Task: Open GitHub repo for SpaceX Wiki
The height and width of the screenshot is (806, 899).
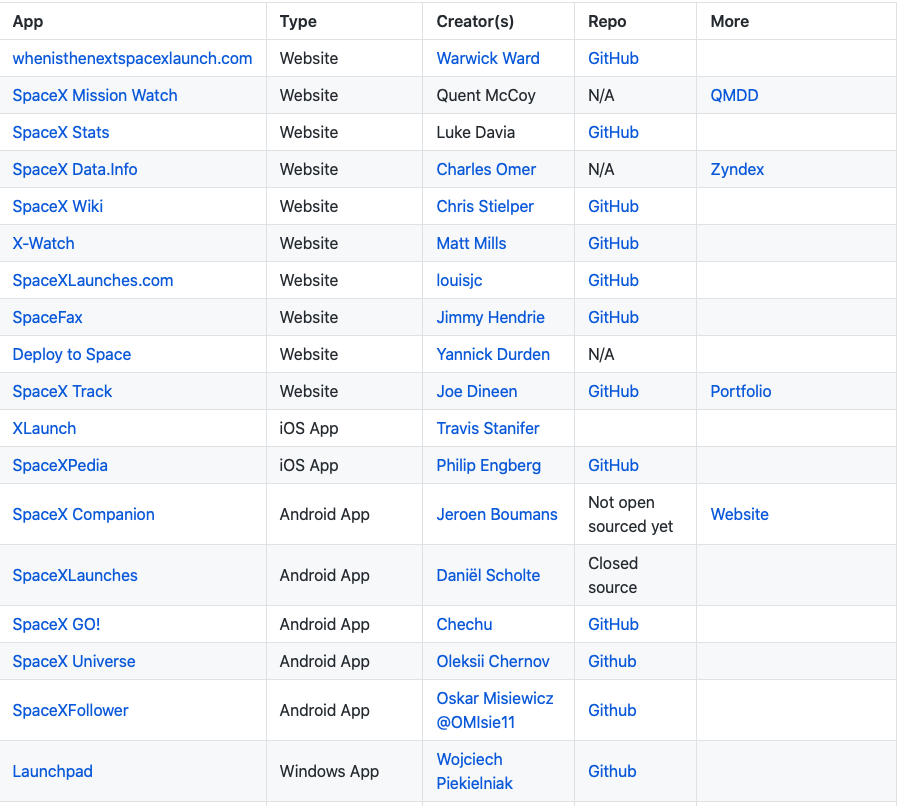Action: (613, 206)
